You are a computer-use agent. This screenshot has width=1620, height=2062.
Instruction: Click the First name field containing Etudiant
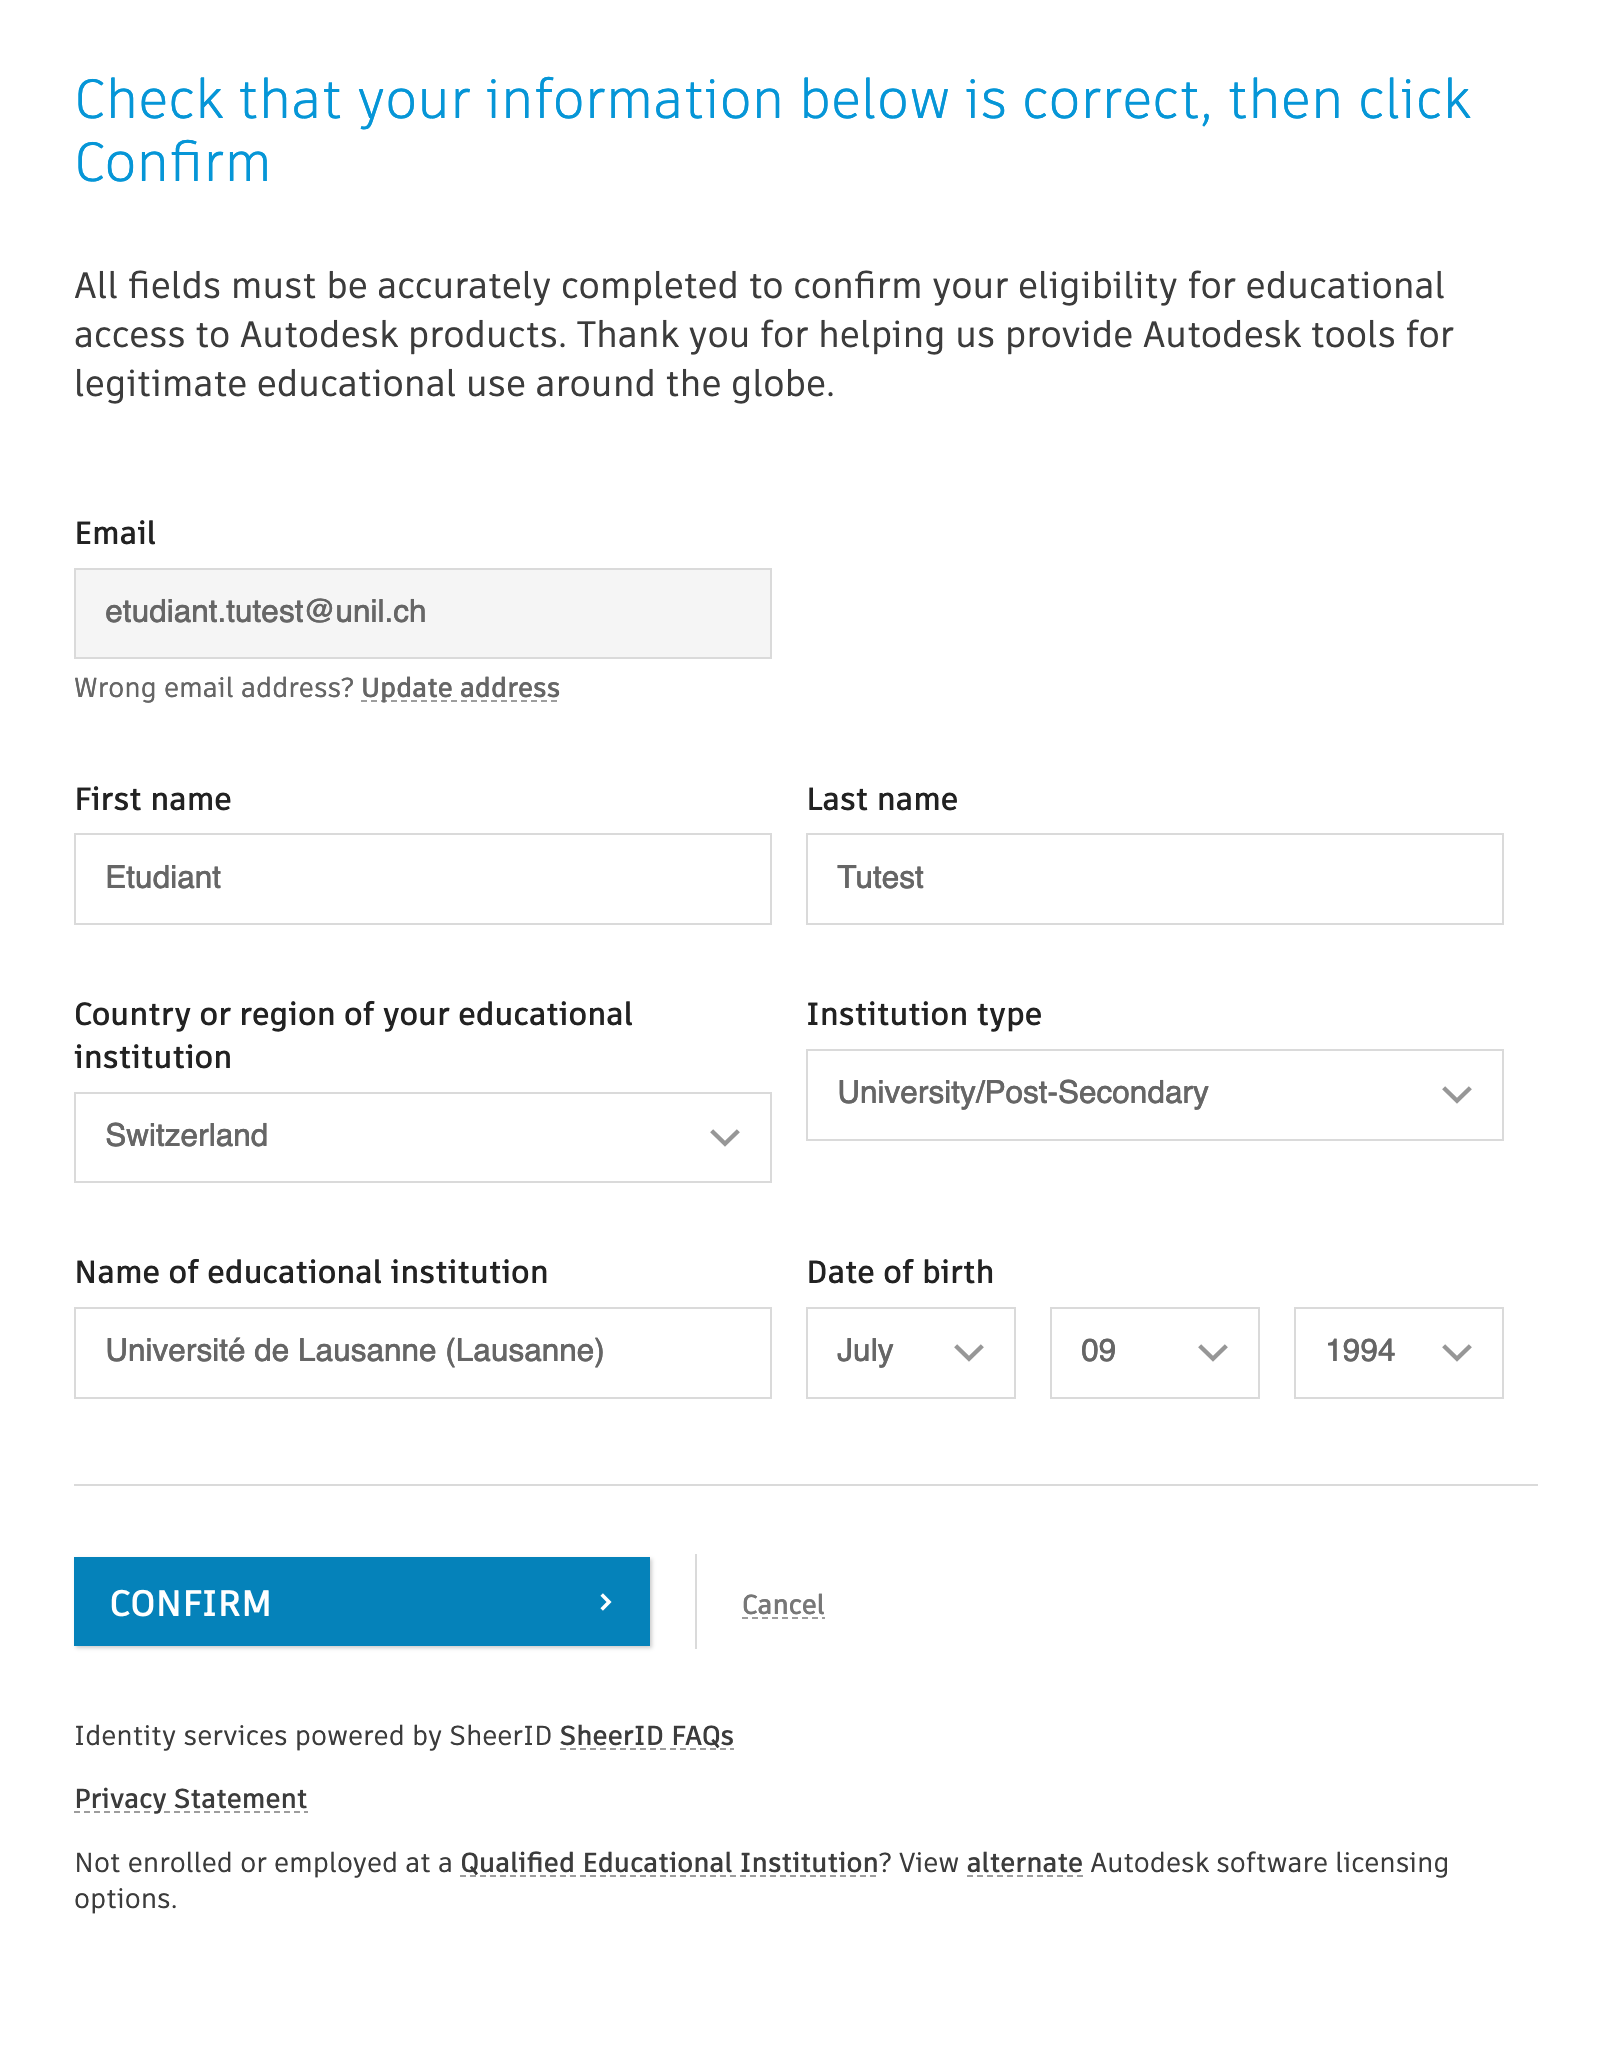click(422, 878)
